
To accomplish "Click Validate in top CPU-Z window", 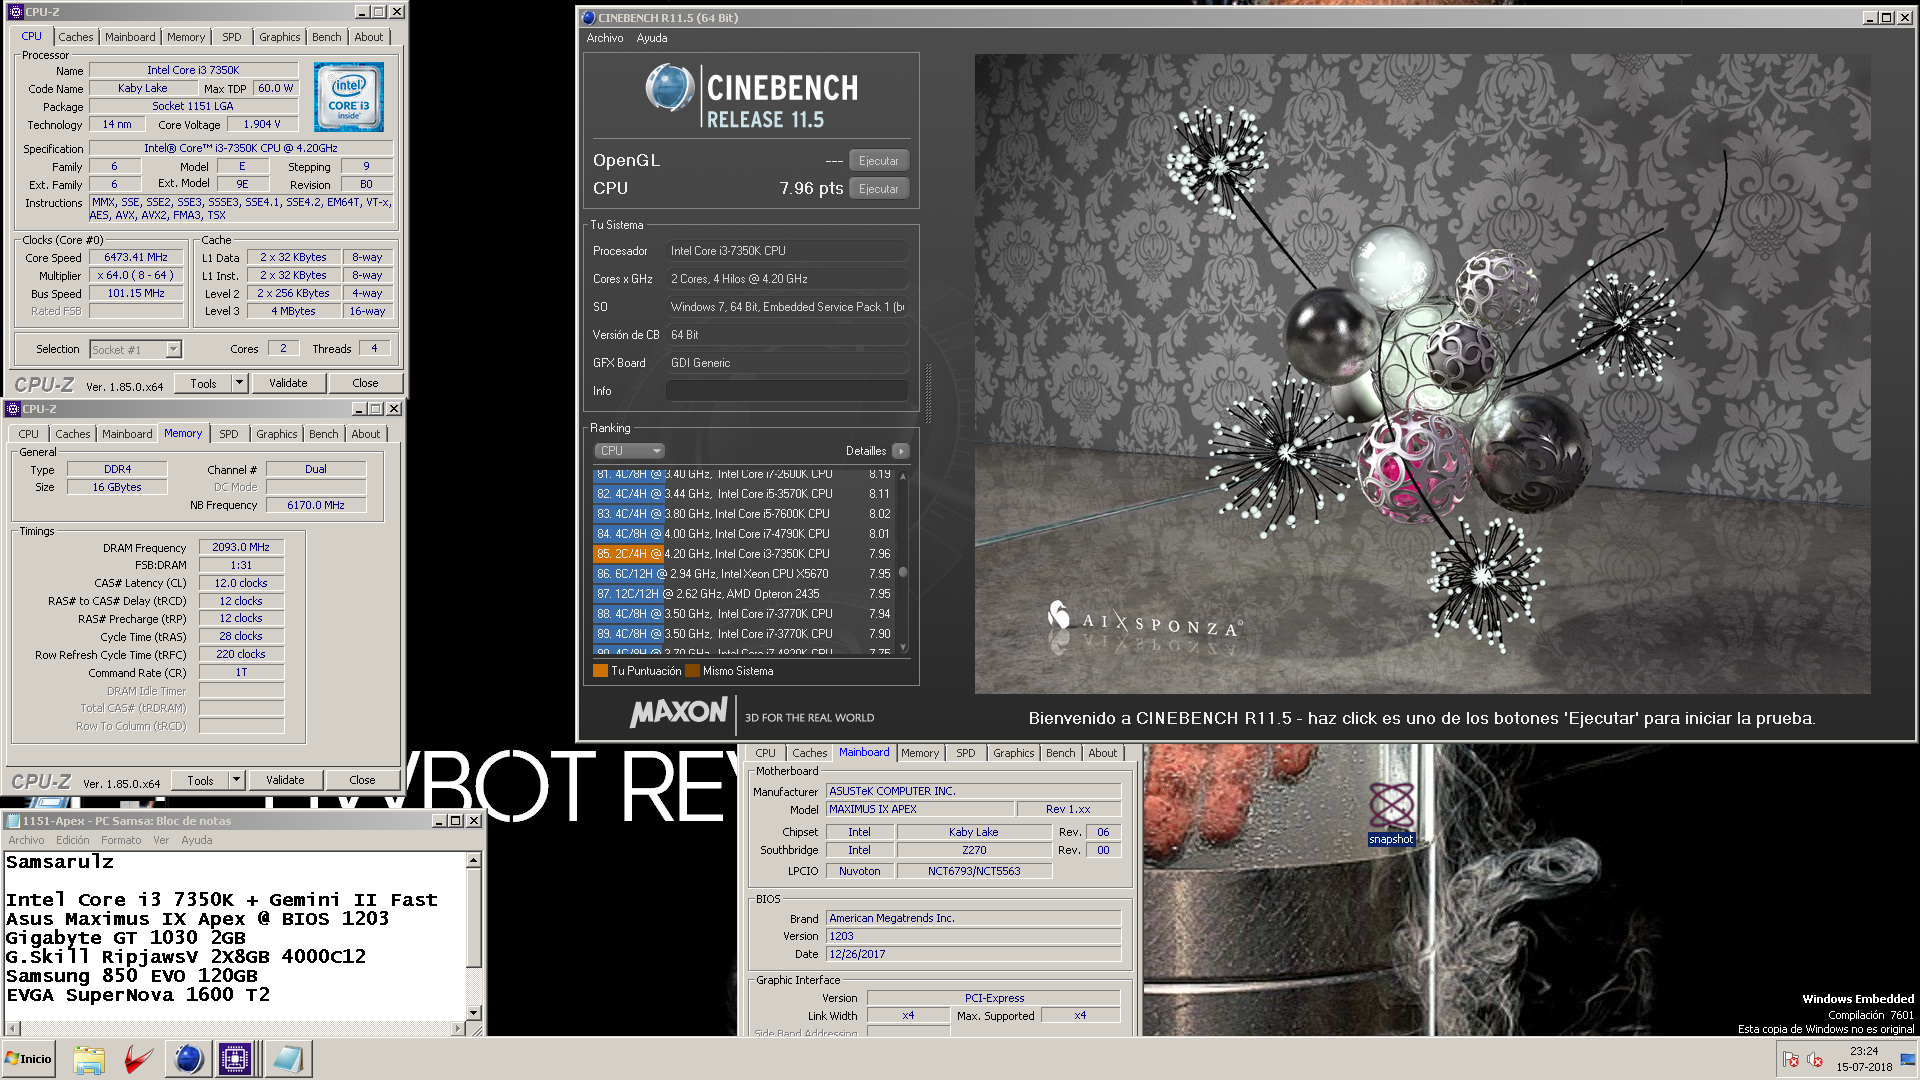I will pyautogui.click(x=288, y=383).
